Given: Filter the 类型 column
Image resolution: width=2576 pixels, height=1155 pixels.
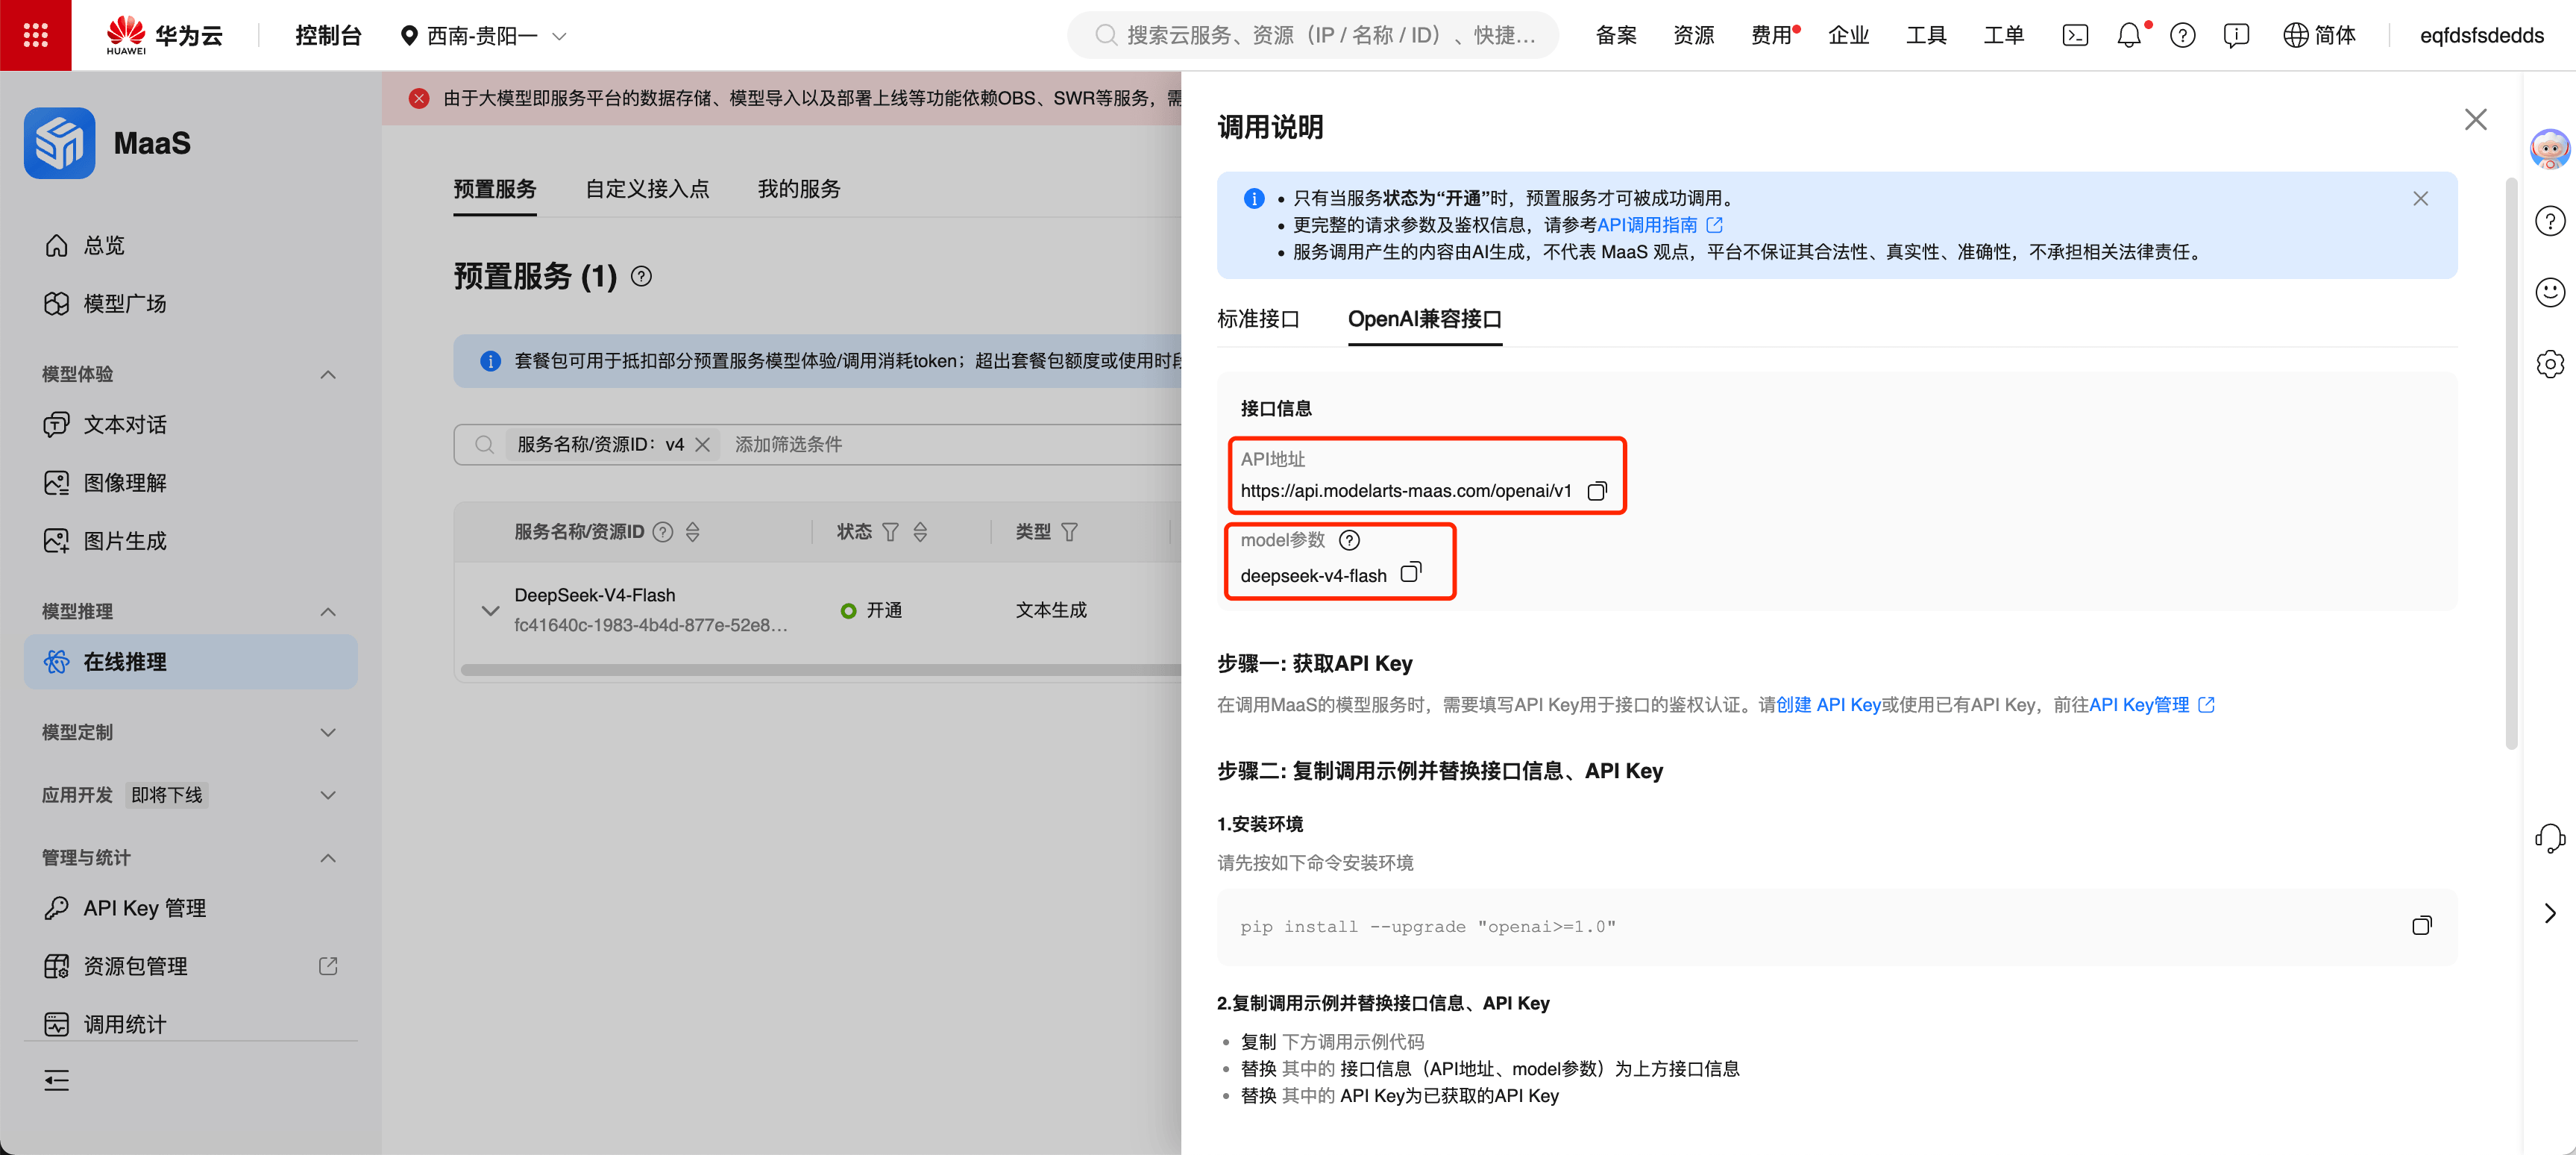Looking at the screenshot, I should [1069, 532].
